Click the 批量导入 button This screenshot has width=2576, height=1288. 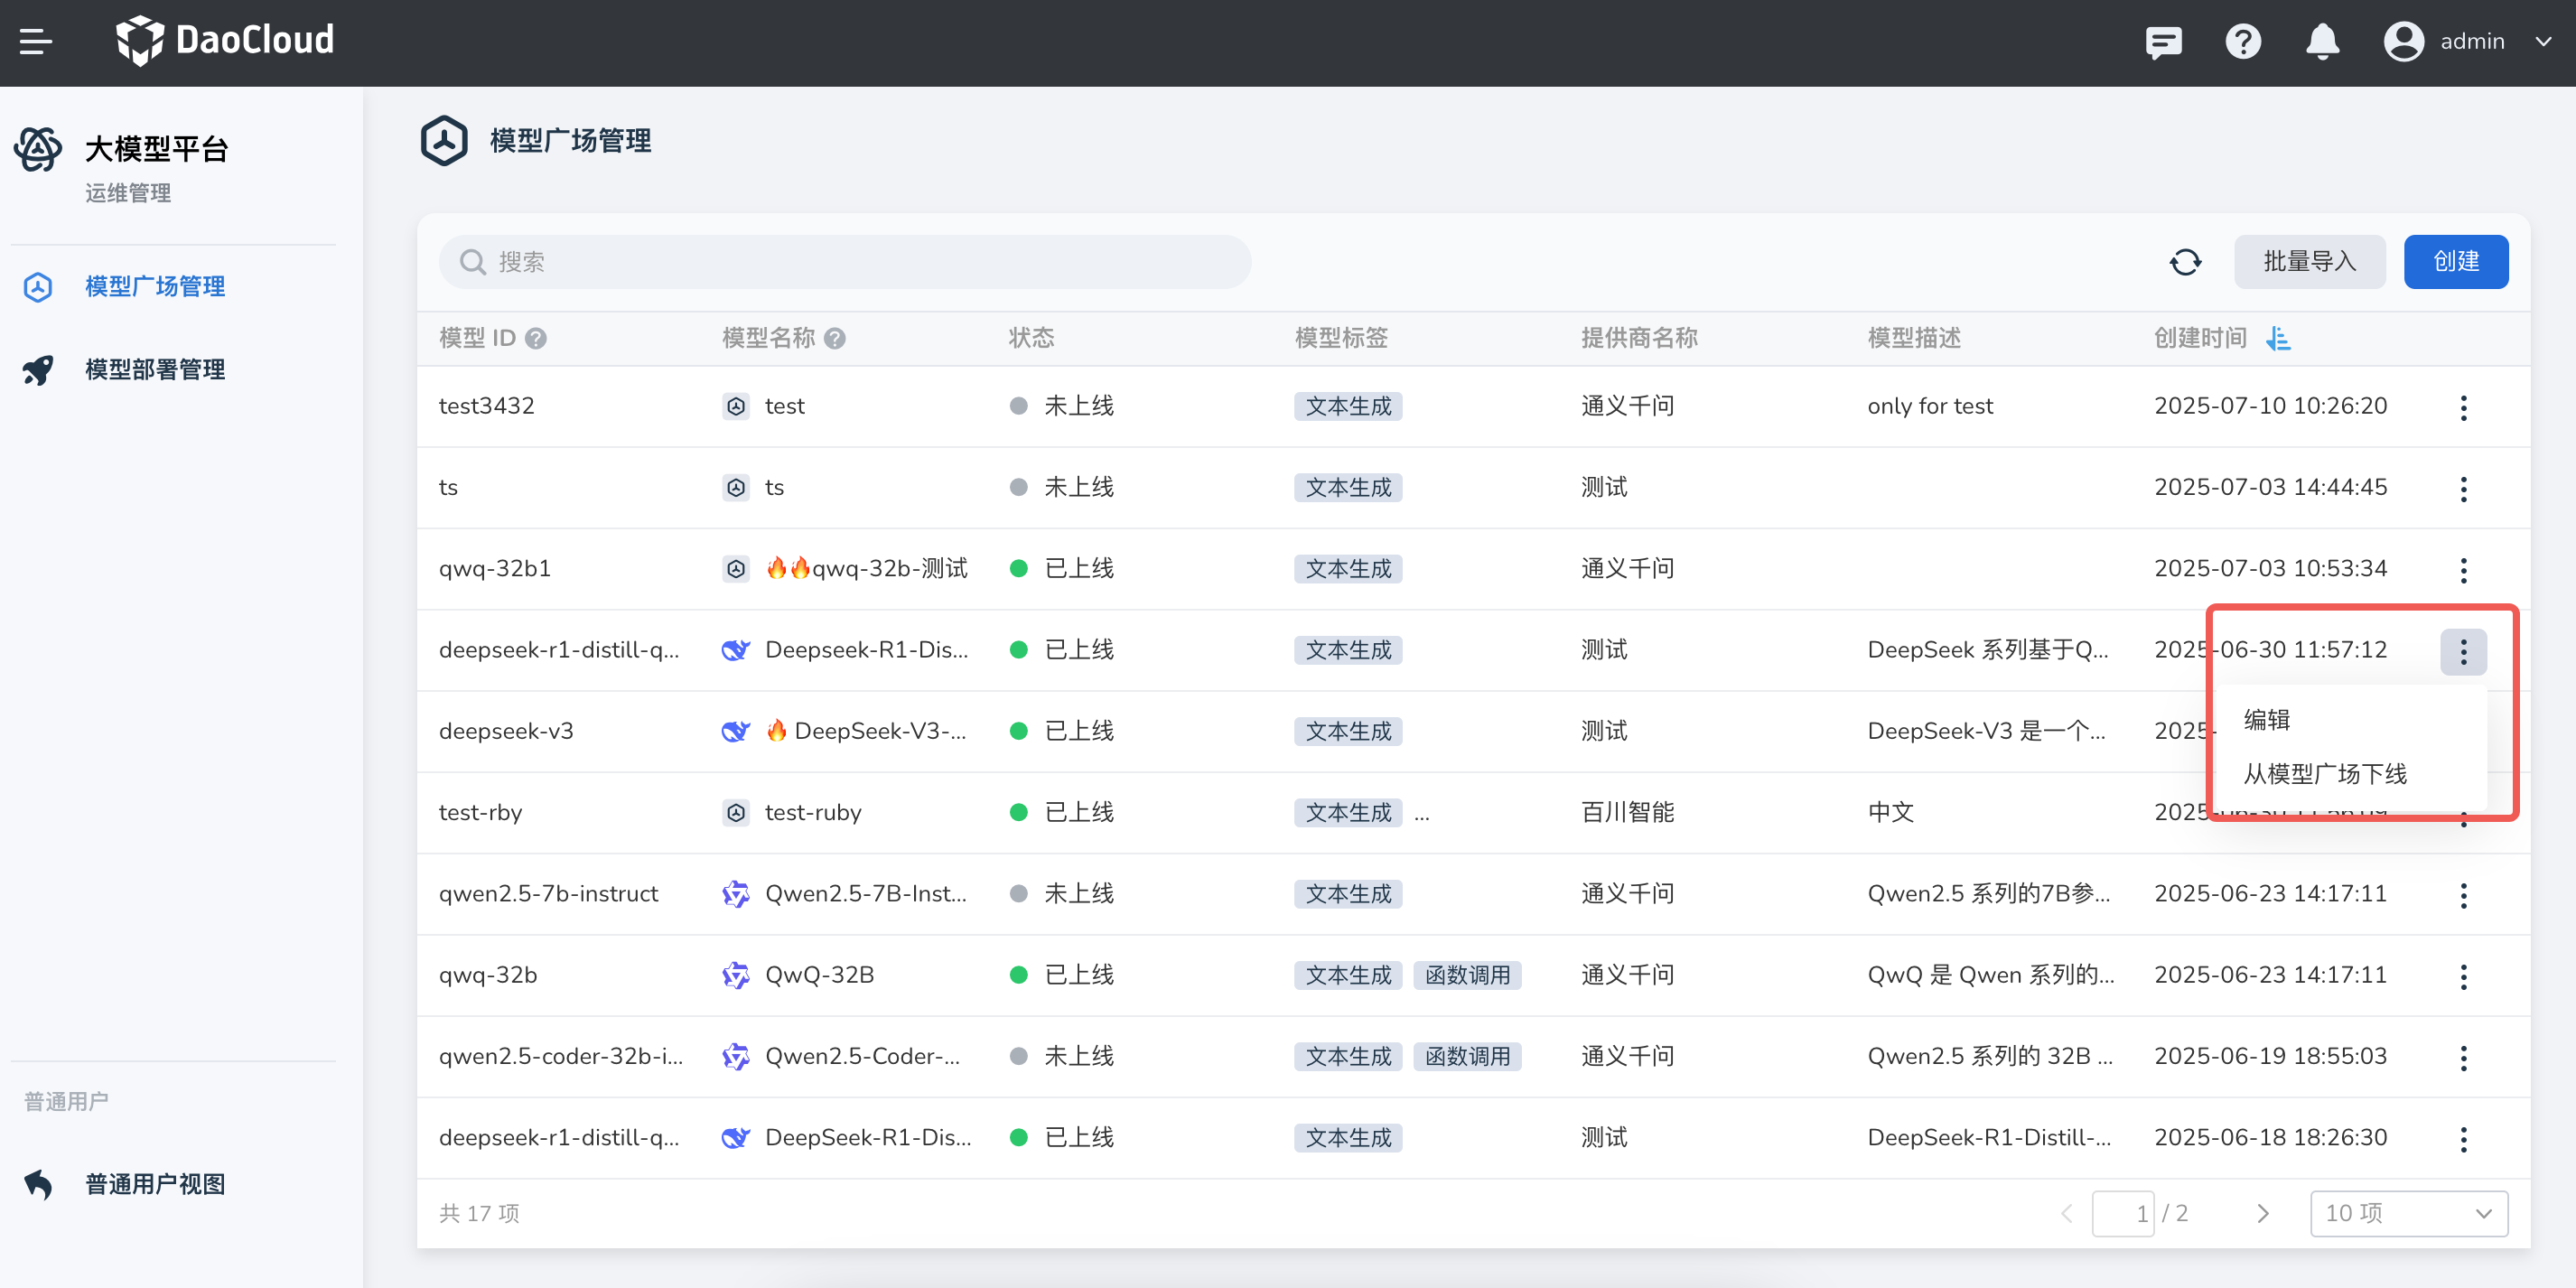[x=2309, y=262]
